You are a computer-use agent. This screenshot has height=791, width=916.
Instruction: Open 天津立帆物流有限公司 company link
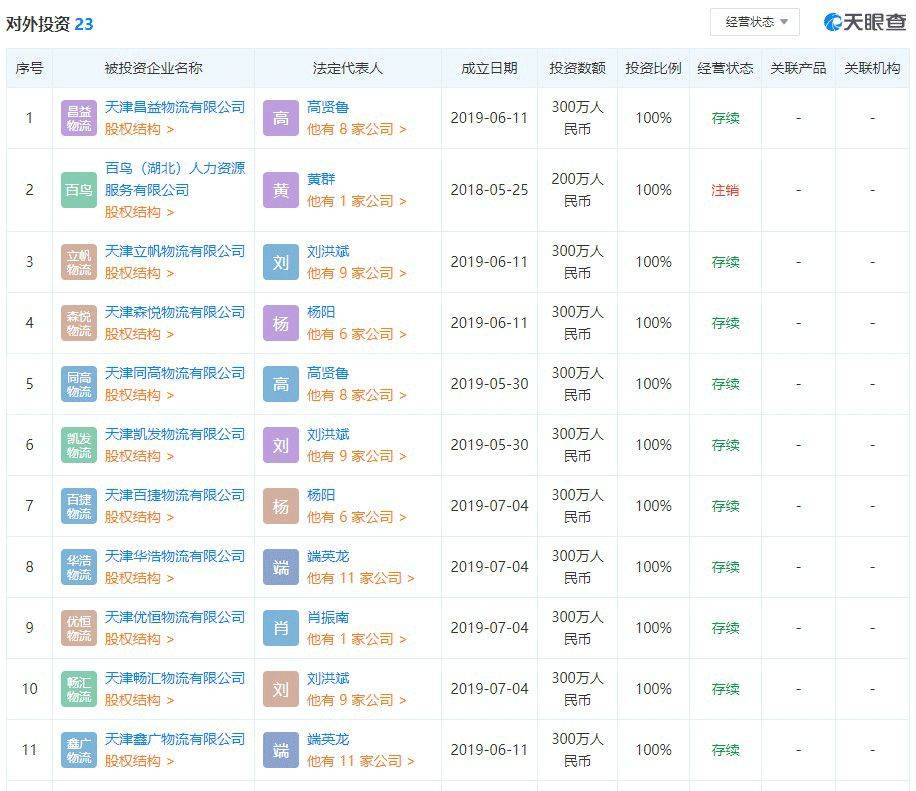point(175,251)
